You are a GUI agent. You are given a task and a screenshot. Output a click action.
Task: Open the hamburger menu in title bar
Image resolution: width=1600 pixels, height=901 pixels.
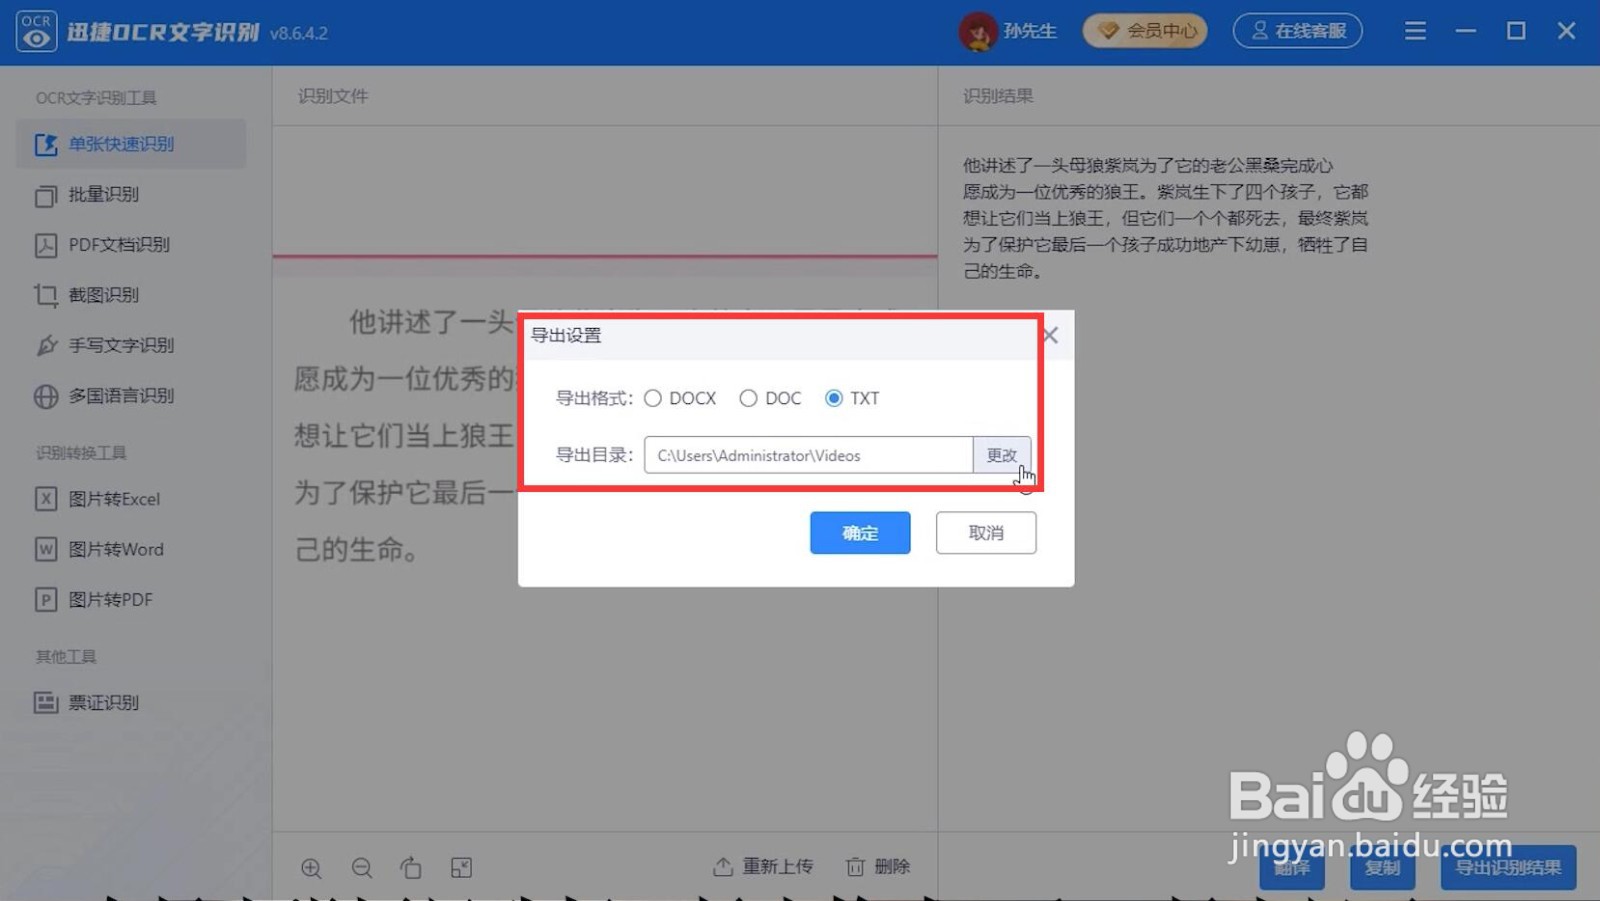pos(1414,31)
